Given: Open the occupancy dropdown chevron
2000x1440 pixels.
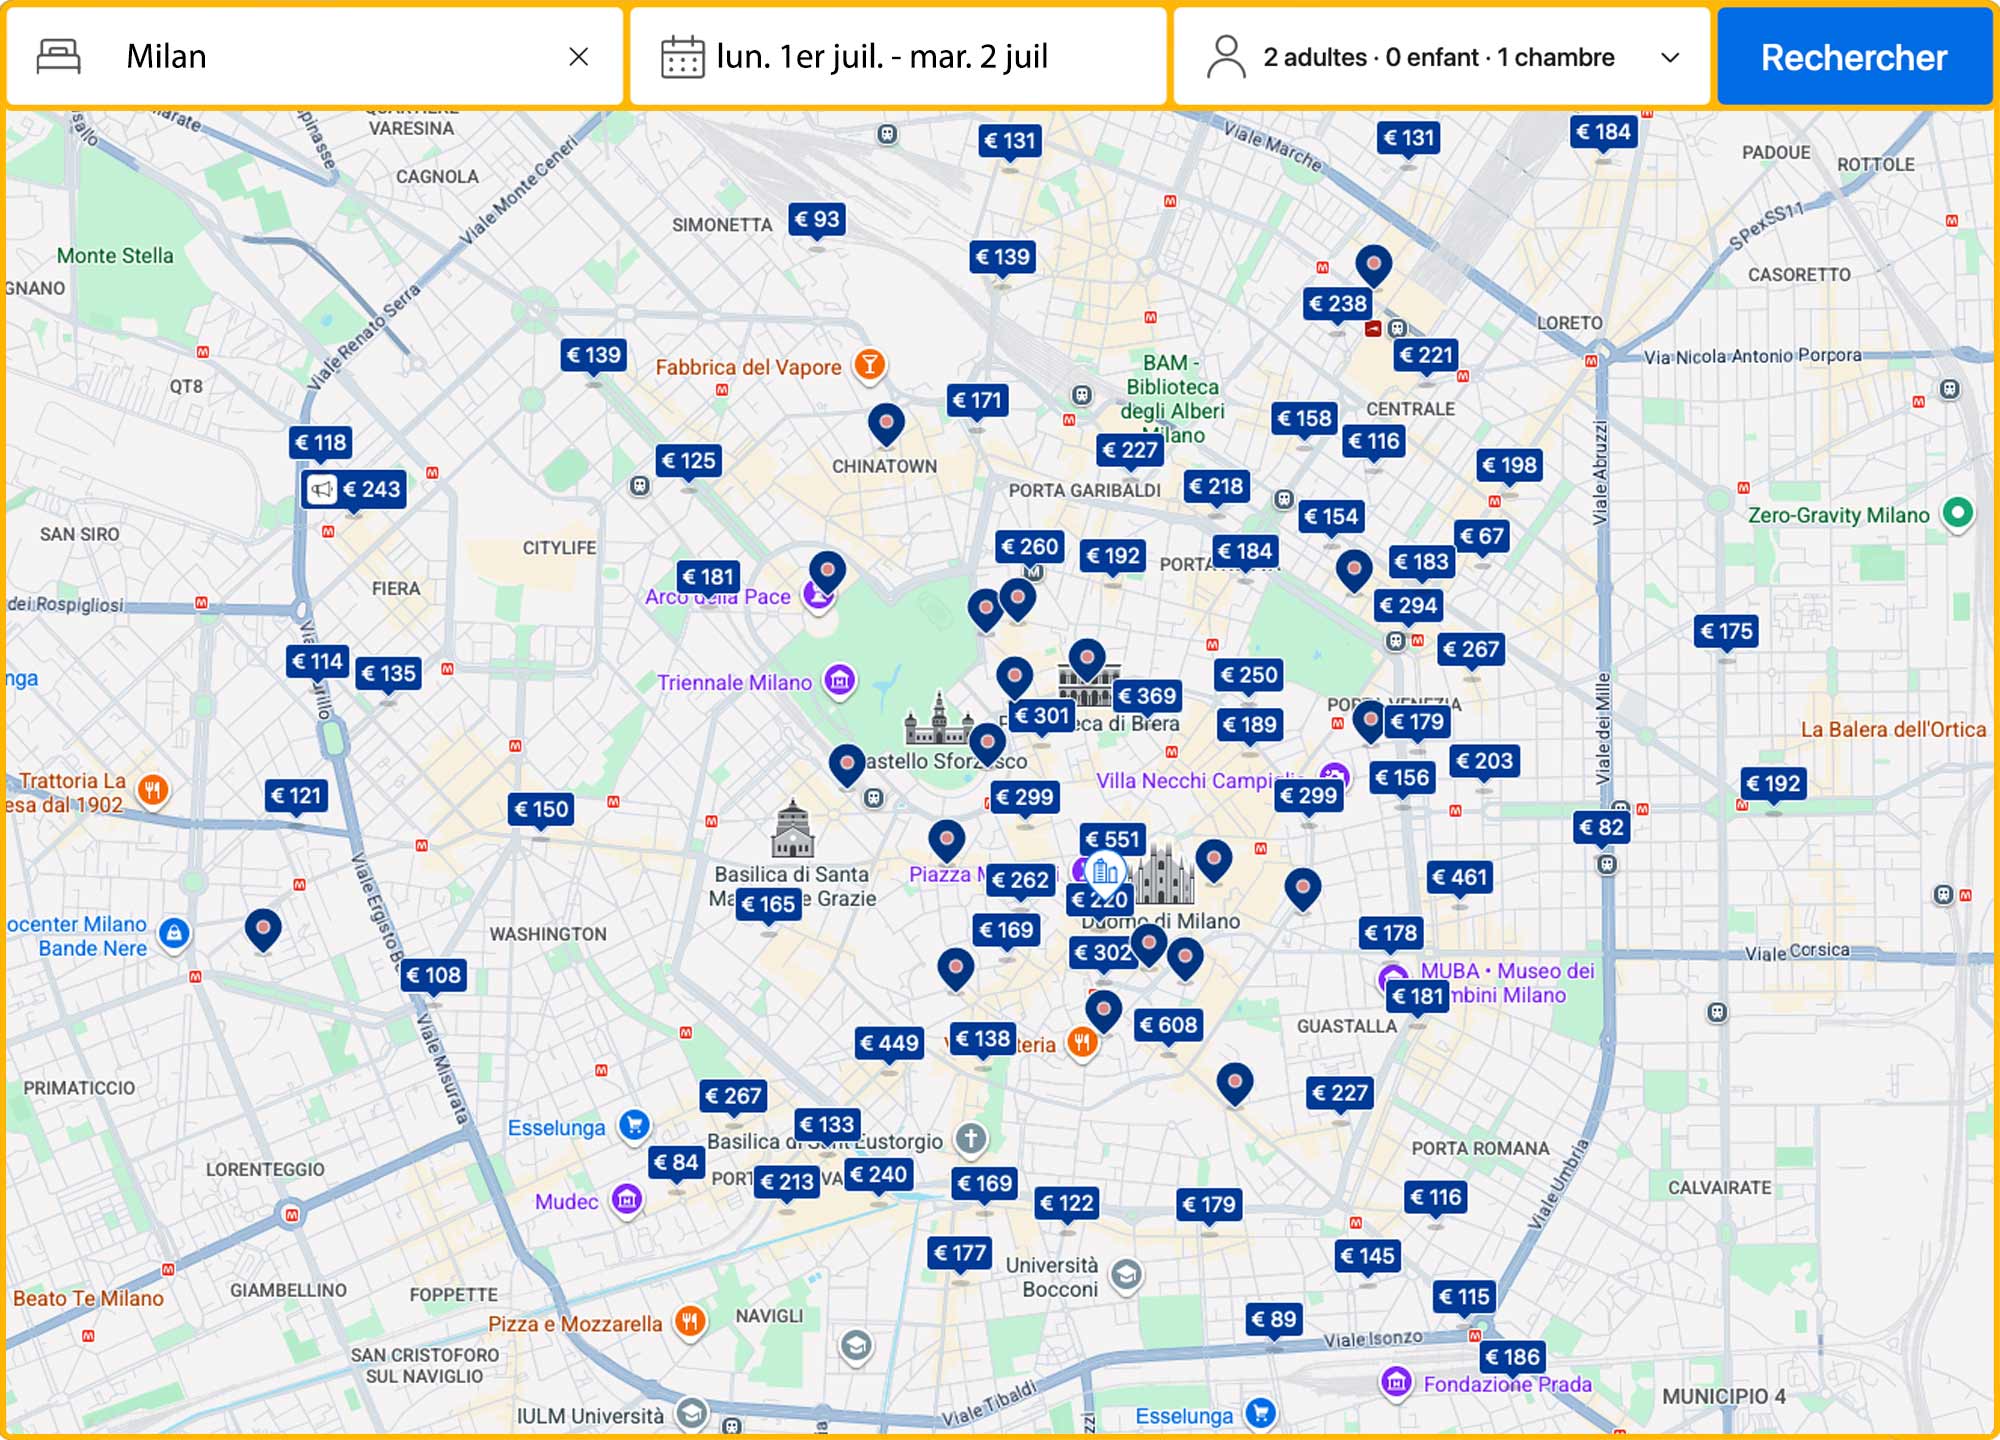Looking at the screenshot, I should coord(1668,57).
